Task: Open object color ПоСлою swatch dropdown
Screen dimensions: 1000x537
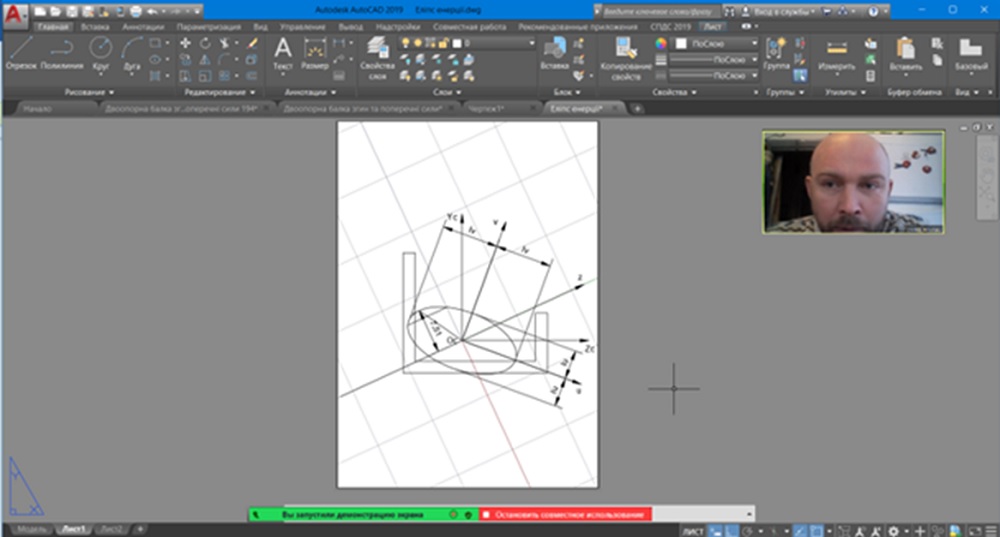Action: pyautogui.click(x=716, y=43)
